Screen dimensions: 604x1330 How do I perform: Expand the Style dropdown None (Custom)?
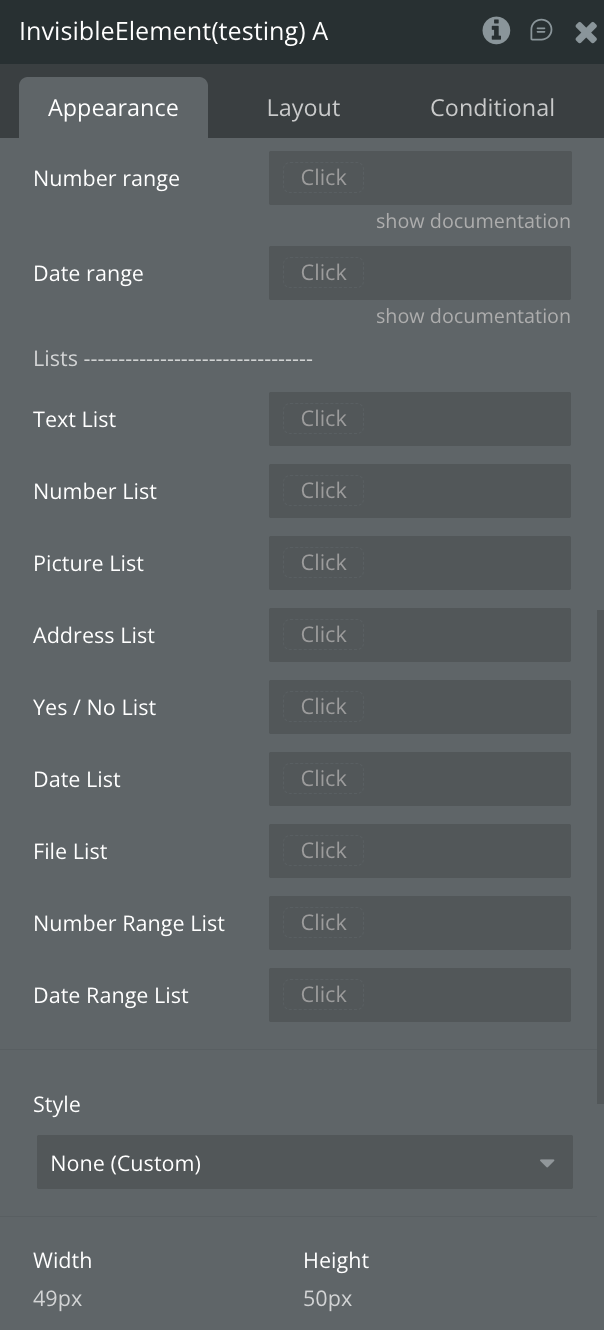point(305,1163)
